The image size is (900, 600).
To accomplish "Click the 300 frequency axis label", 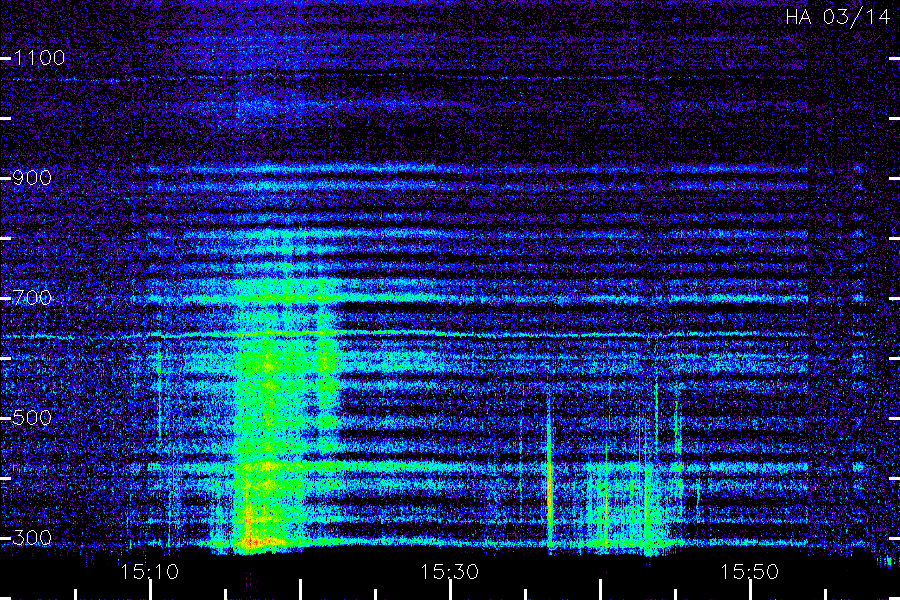I will [x=32, y=538].
